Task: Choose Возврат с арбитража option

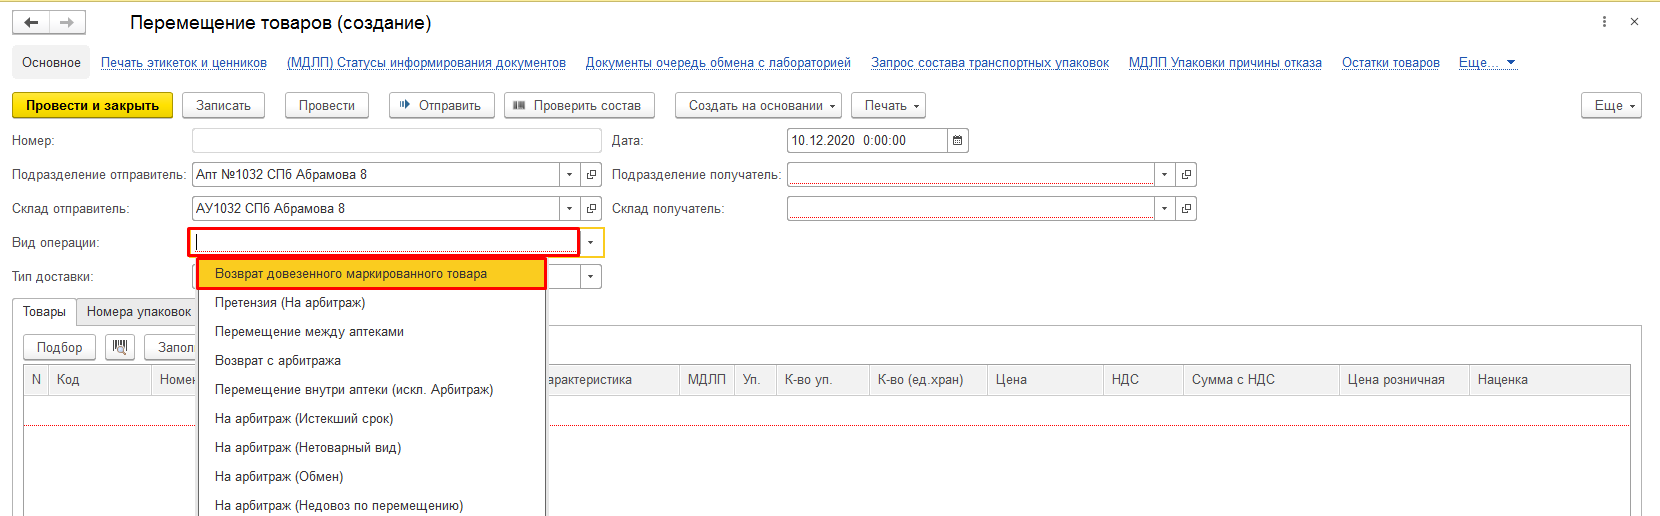Action: (278, 361)
